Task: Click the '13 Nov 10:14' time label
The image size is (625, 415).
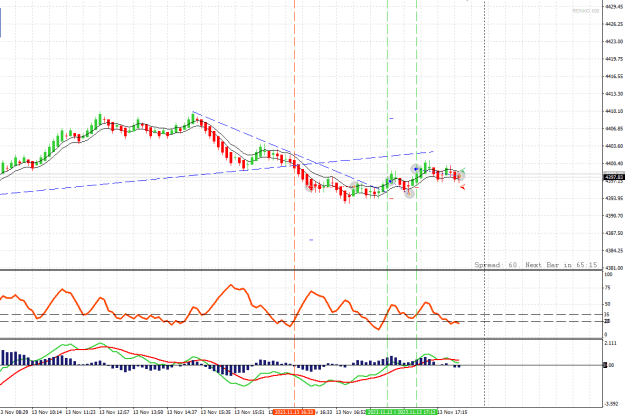Action: 47,412
